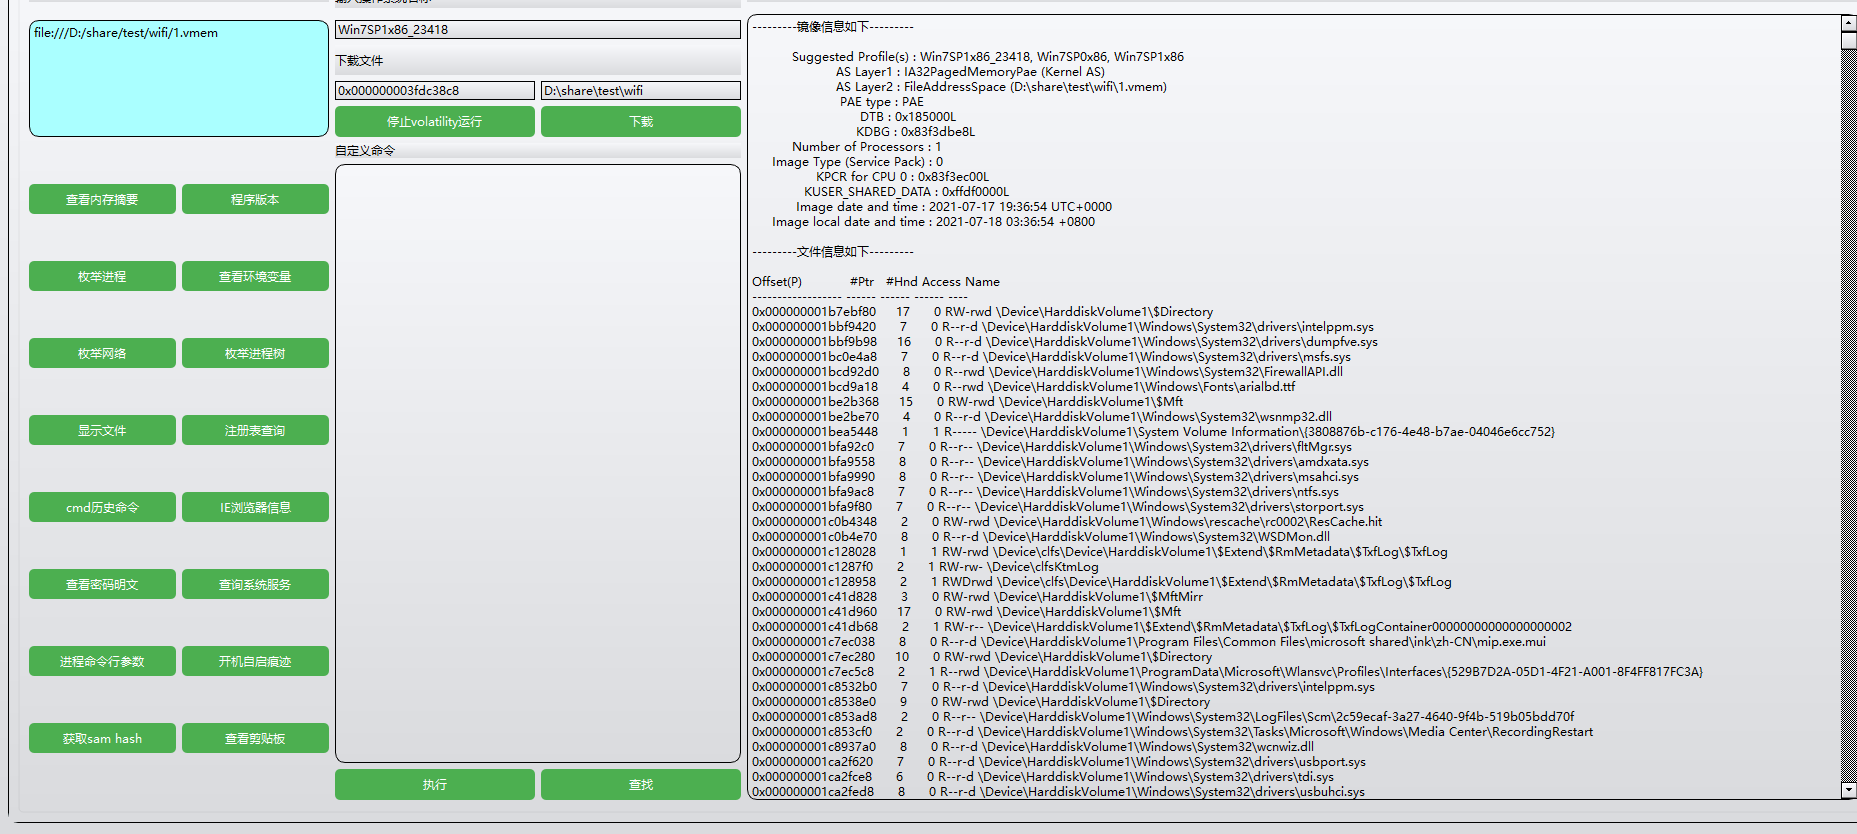Click the LogFiles\Scm row
1857x834 pixels.
[x=1163, y=717]
